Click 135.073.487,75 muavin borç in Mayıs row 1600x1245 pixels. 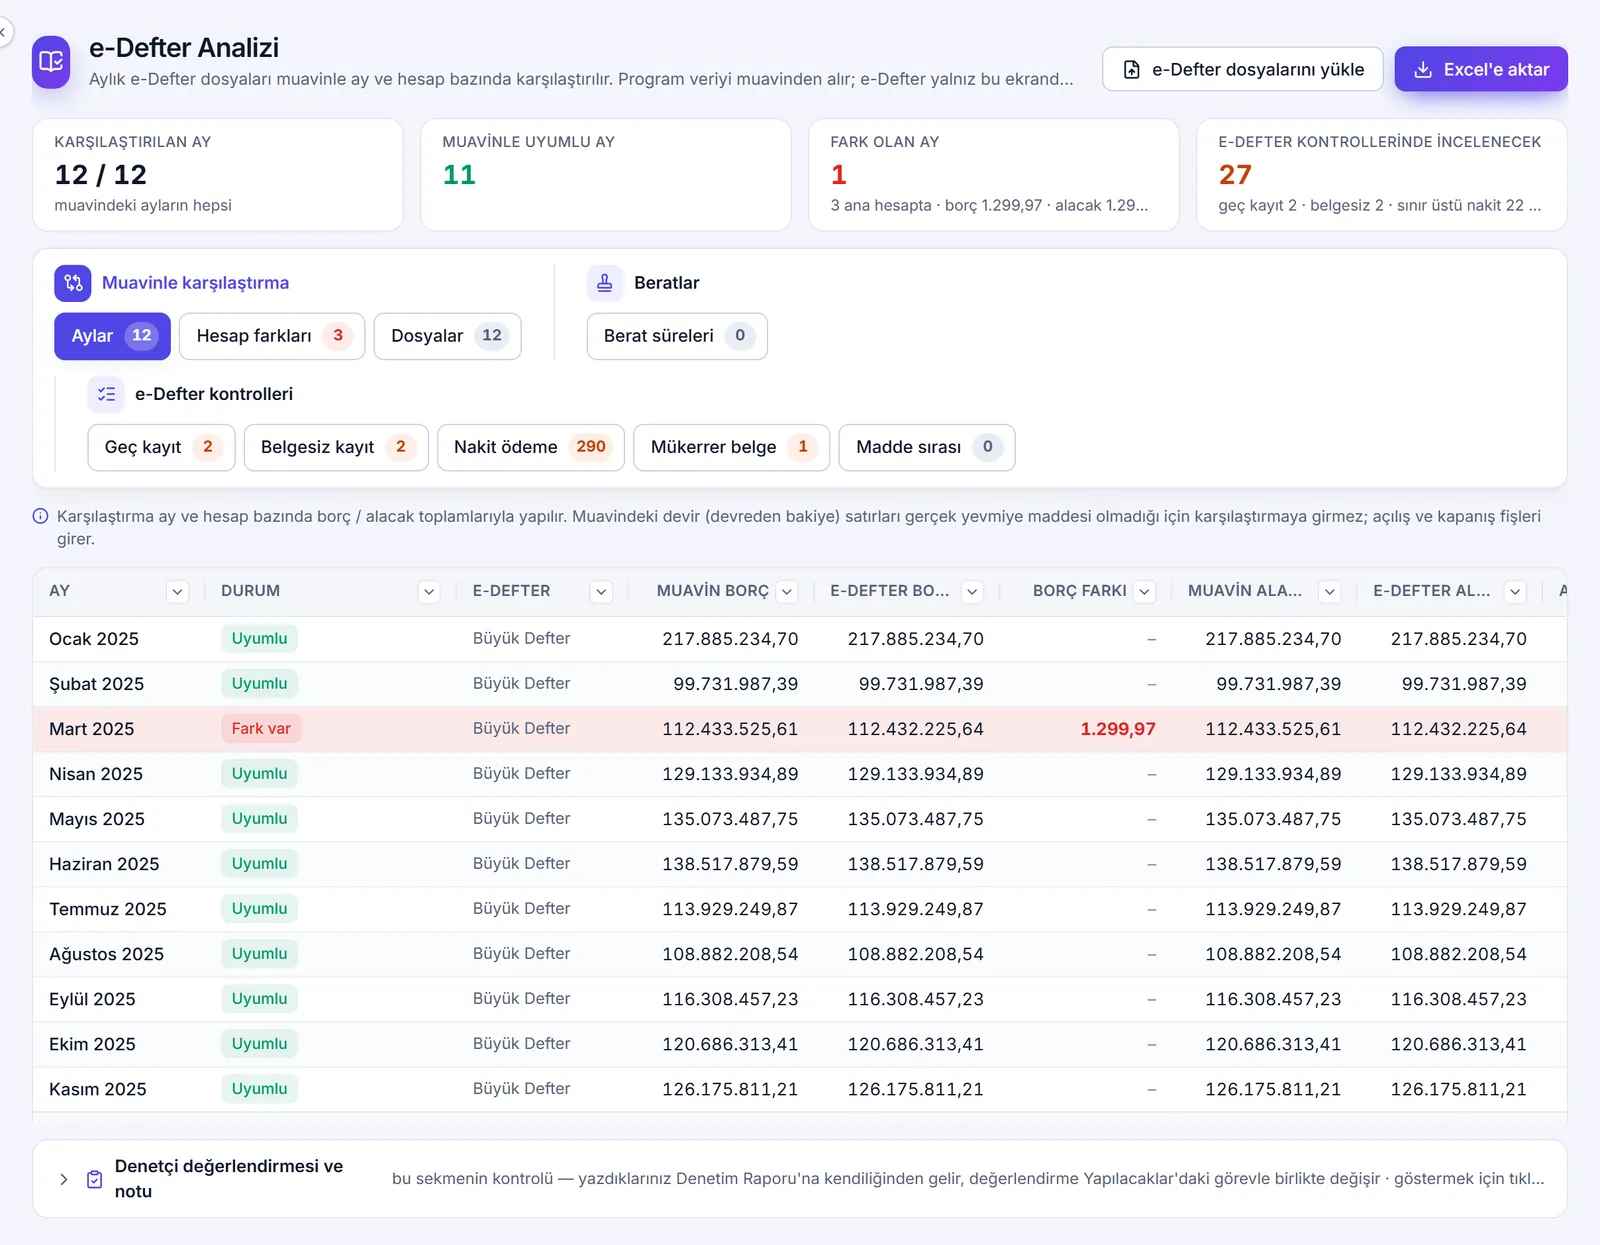730,819
